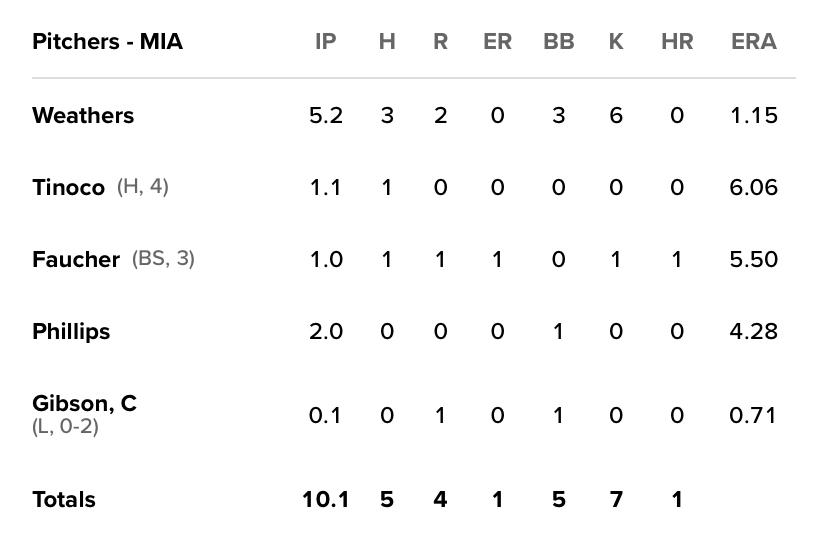Select the 10.1 total innings pitched

point(325,499)
